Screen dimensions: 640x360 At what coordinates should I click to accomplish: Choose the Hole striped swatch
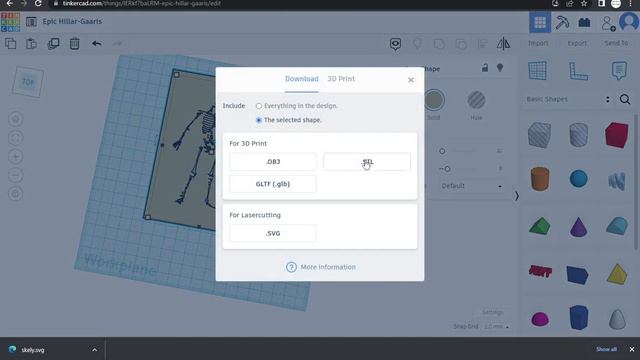[476, 100]
